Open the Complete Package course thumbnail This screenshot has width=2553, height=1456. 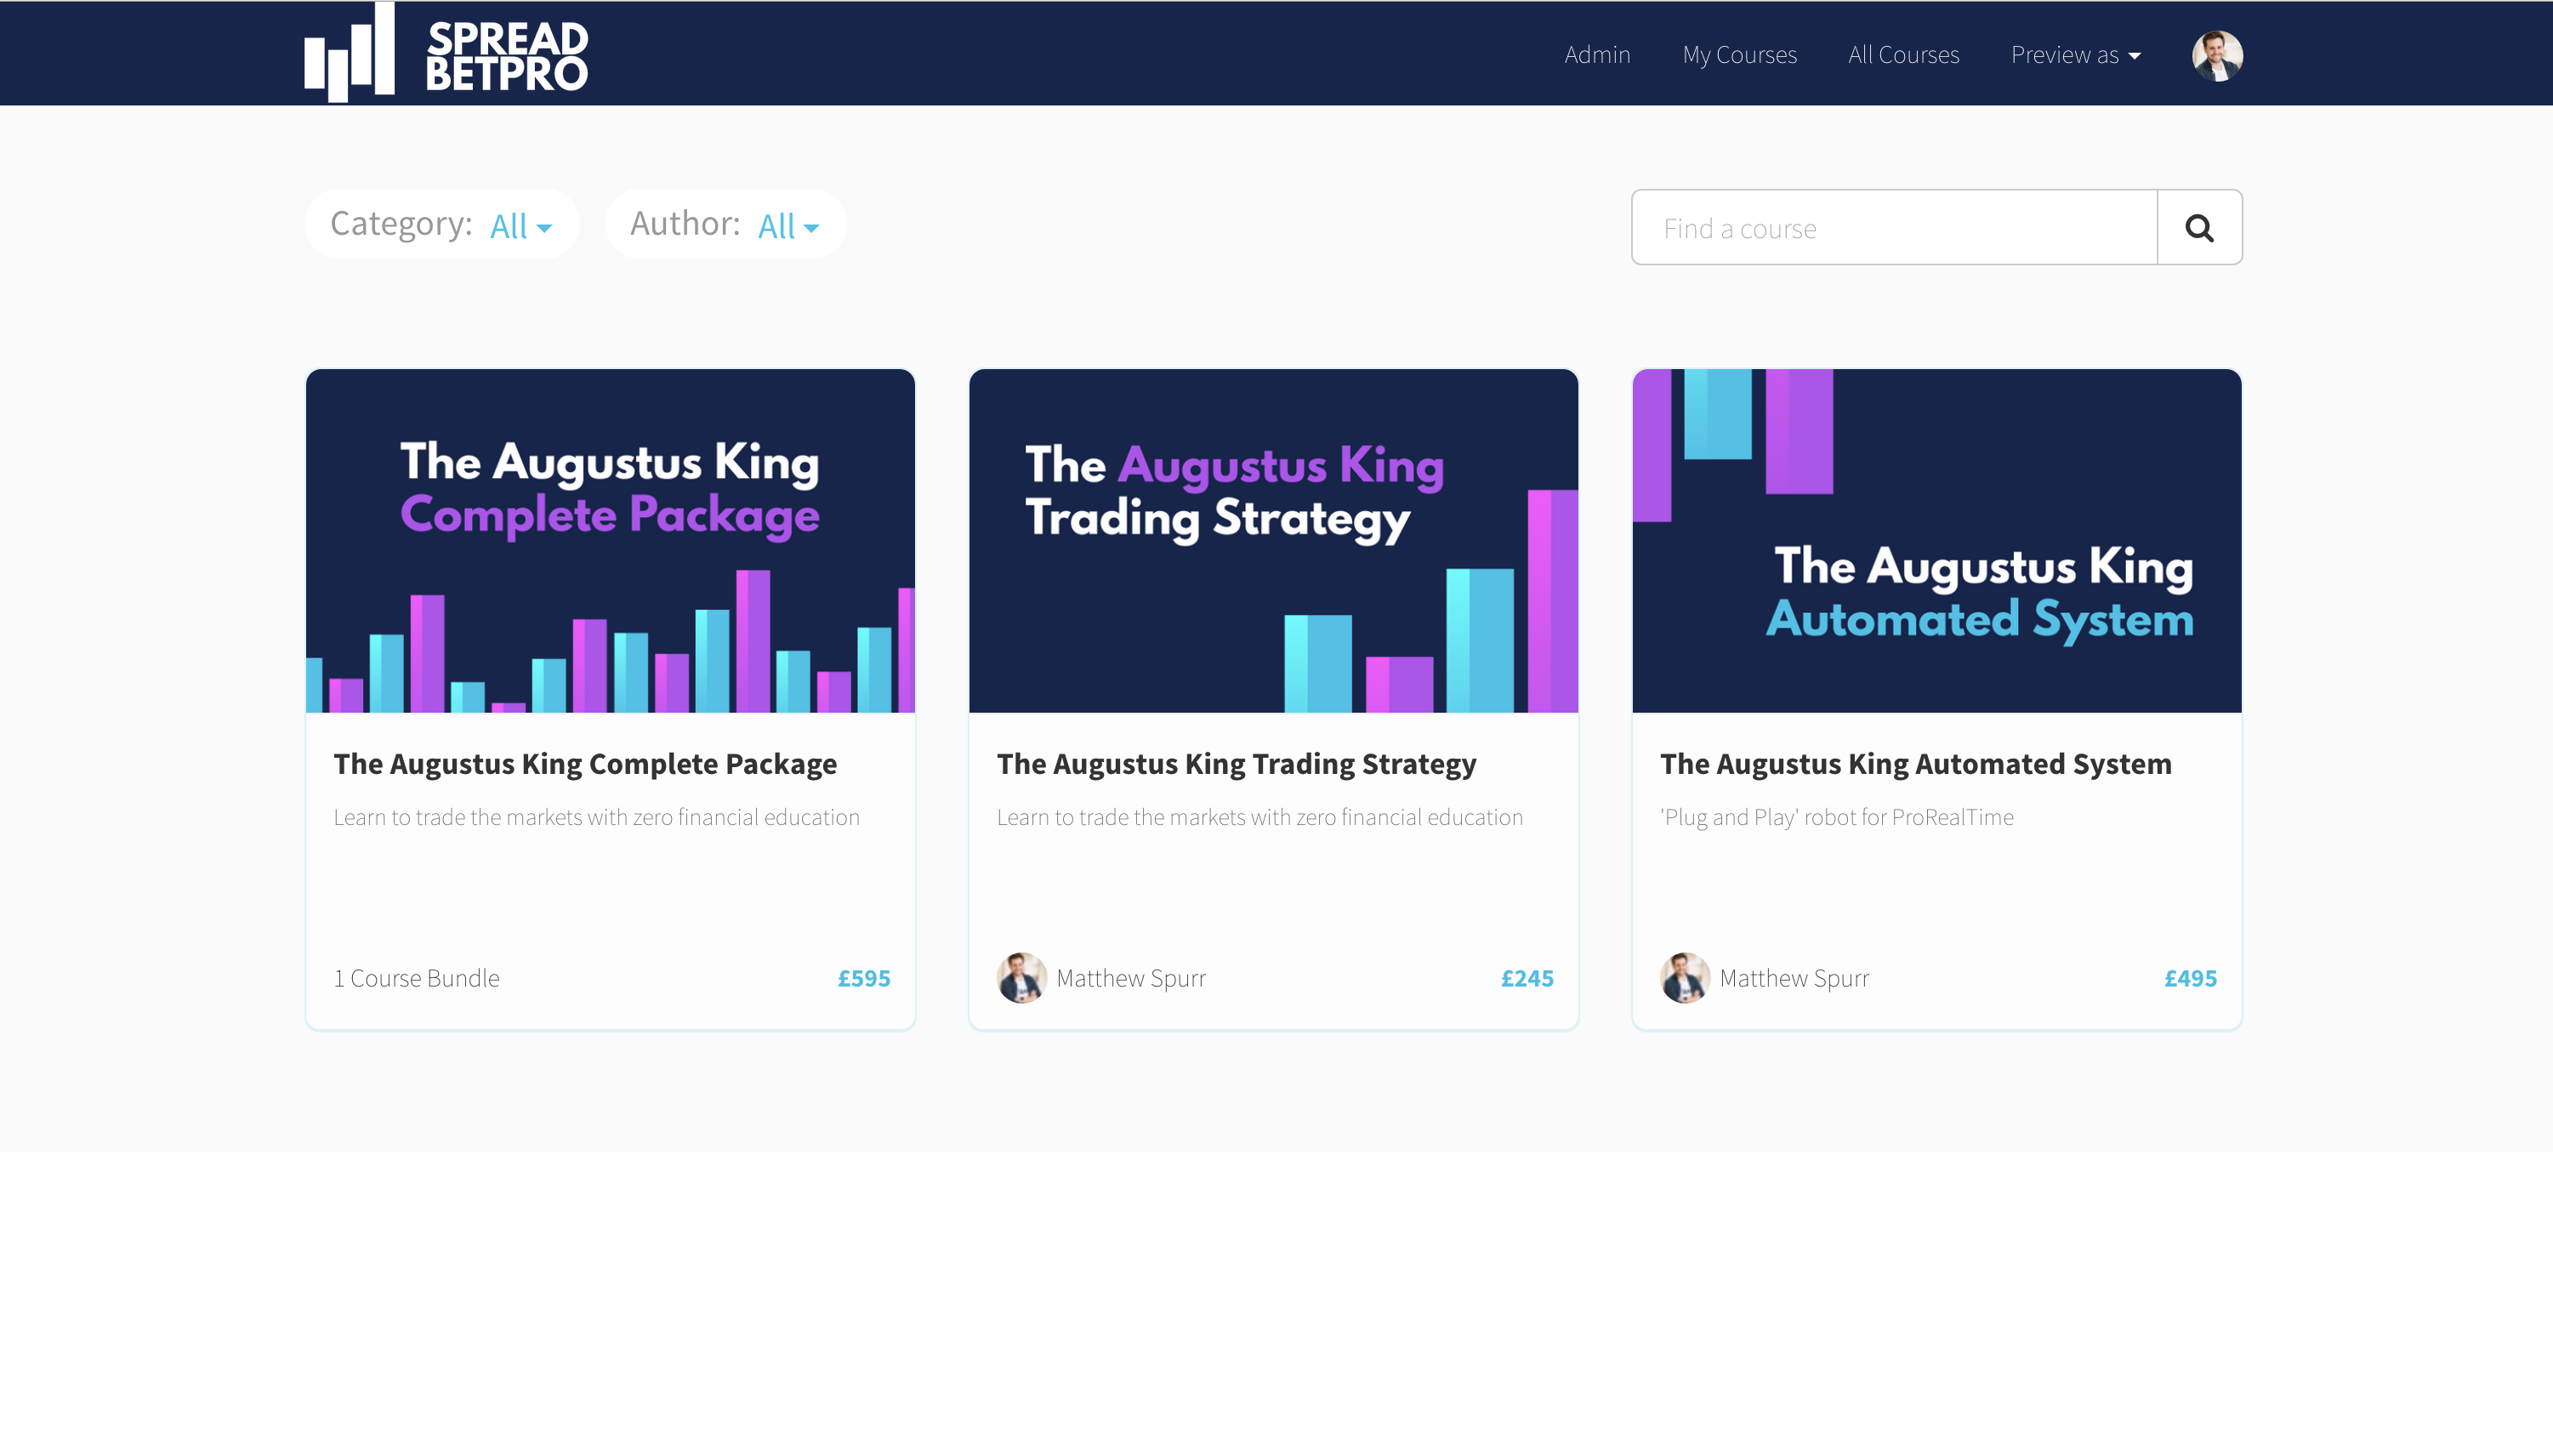[610, 540]
